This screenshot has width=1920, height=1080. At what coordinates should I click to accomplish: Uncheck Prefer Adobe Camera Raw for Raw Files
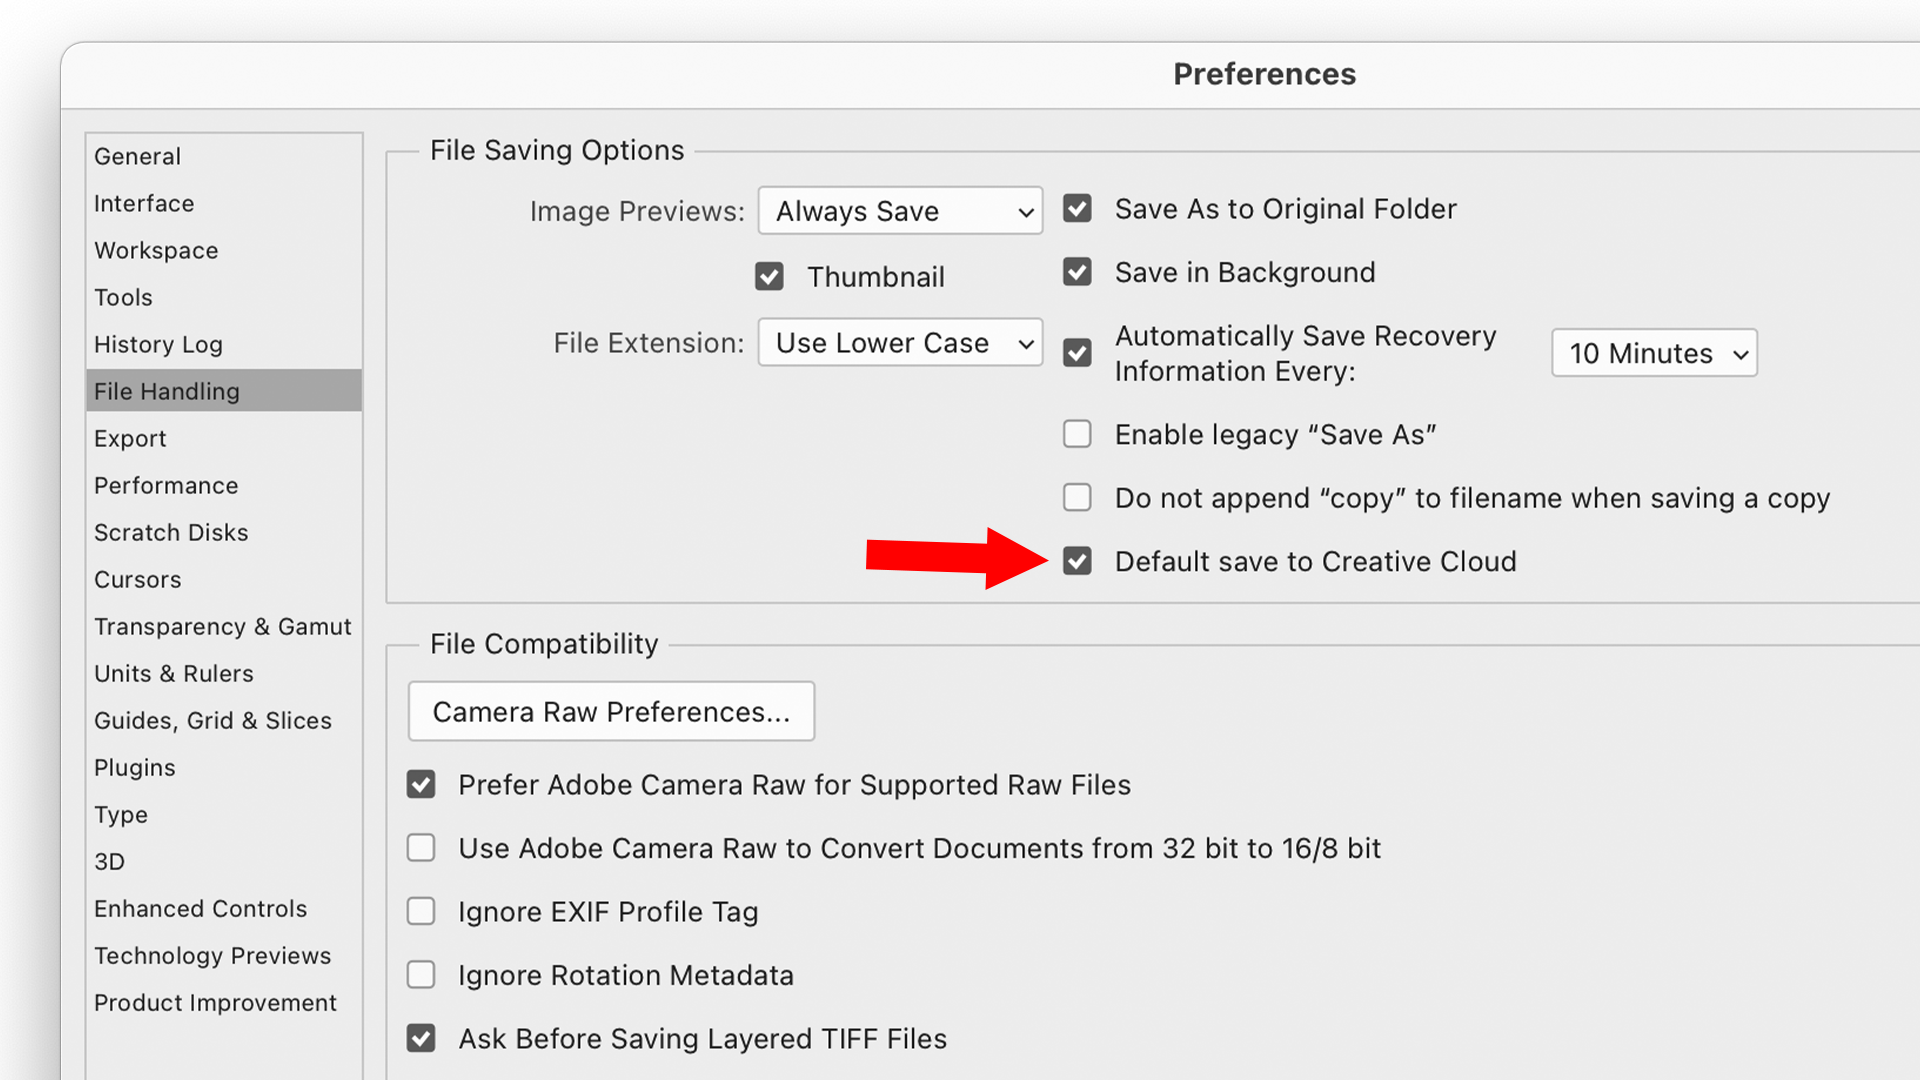pos(421,784)
